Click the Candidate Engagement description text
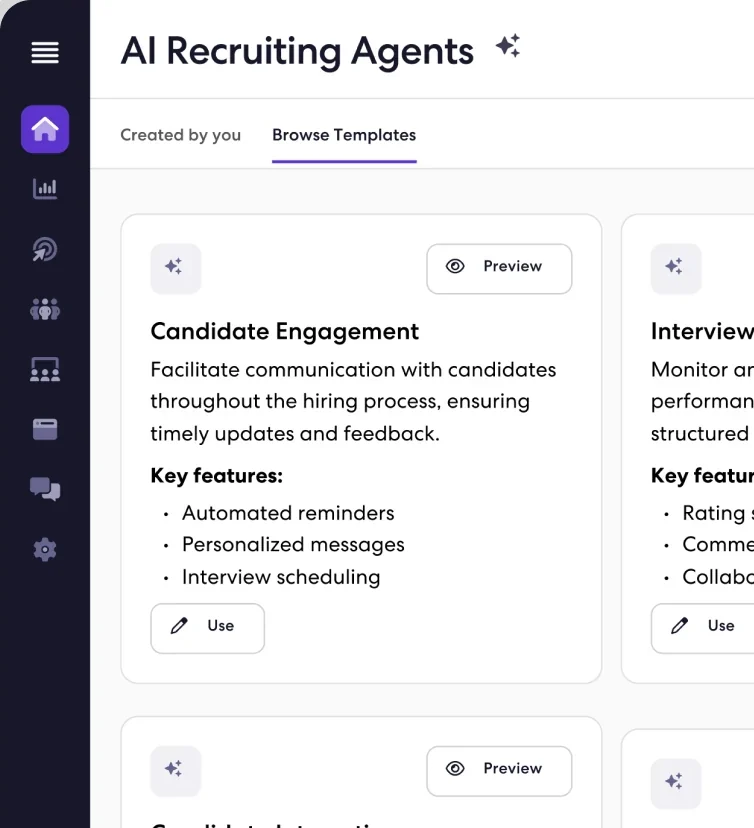The image size is (754, 828). (x=353, y=402)
